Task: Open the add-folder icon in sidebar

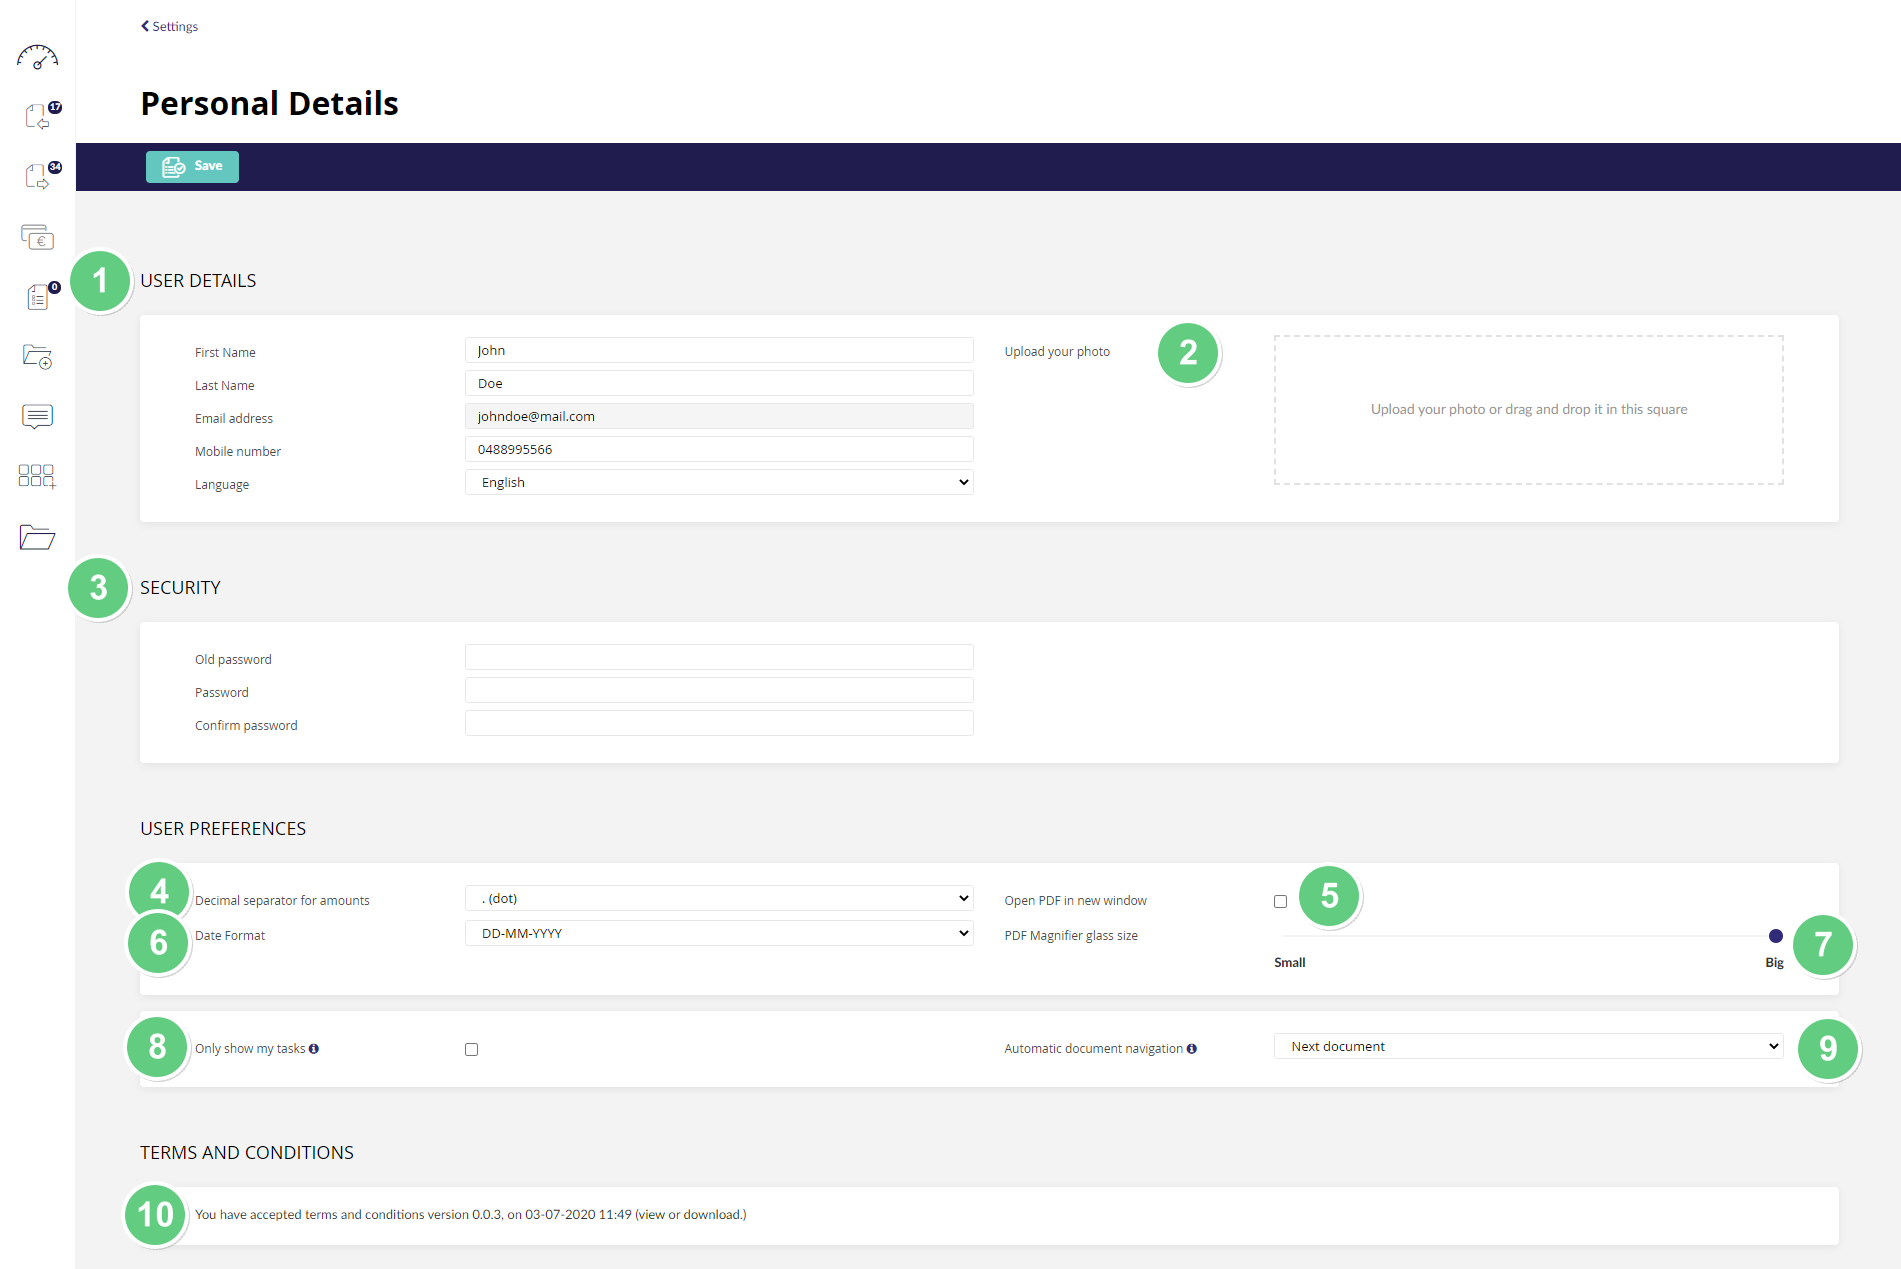Action: pyautogui.click(x=37, y=357)
